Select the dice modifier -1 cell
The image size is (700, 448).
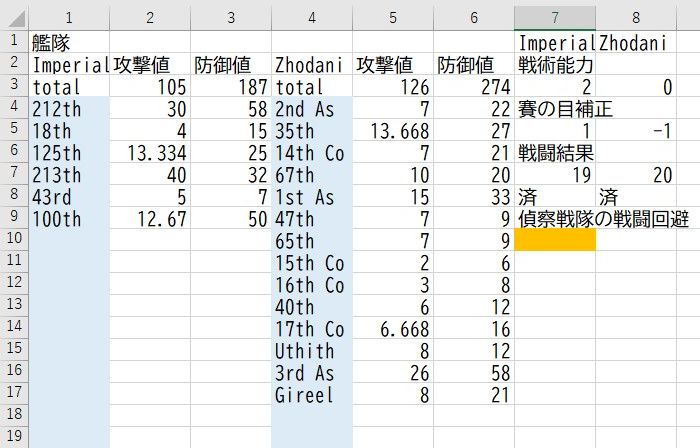[x=636, y=130]
